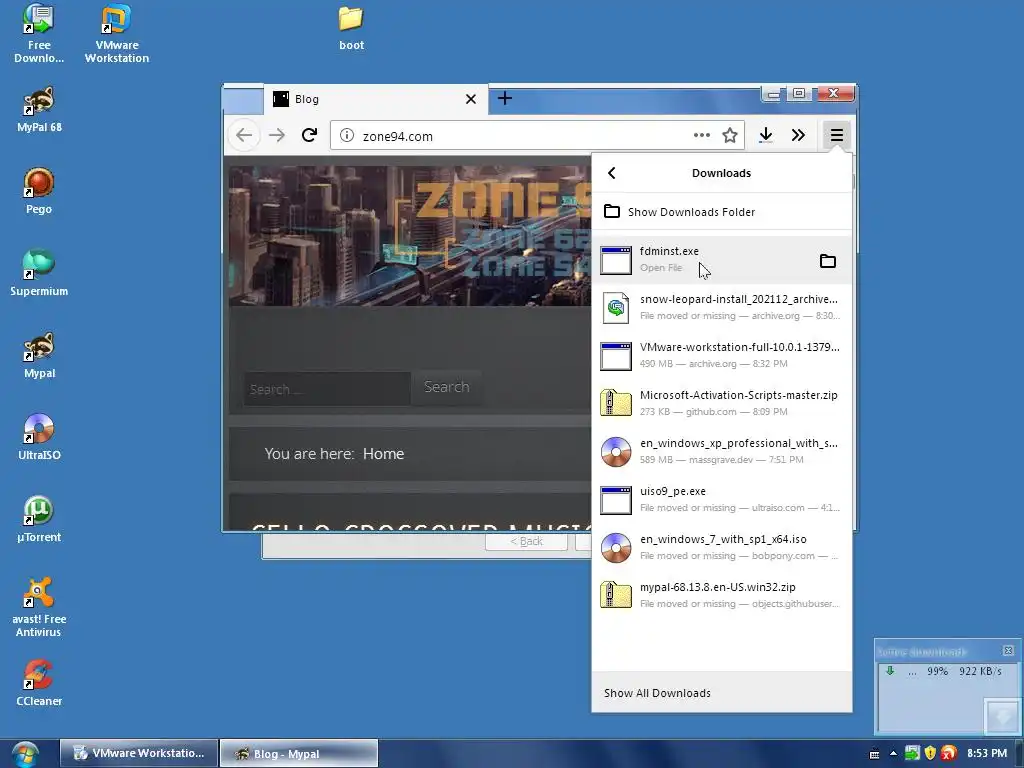Viewport: 1024px width, 768px height.
Task: Click the on-screen keyboard tray icon
Action: pos(874,754)
